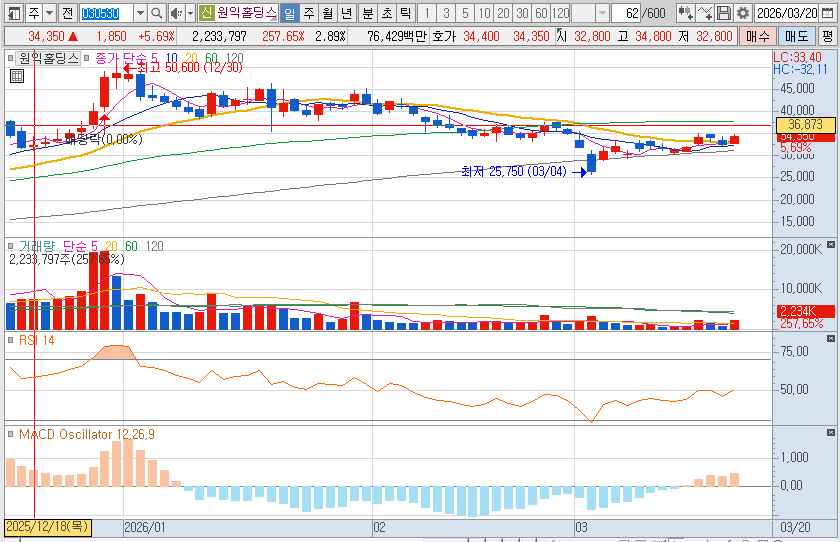This screenshot has height=542, width=840.
Task: Click the MACD Oscillator 12,26,9 label
Action: pyautogui.click(x=87, y=434)
